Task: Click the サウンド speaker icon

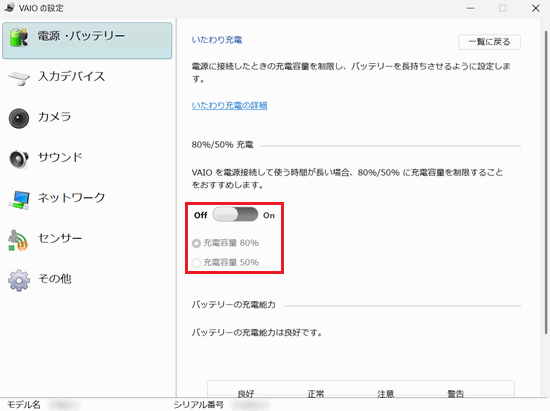Action: [x=19, y=159]
